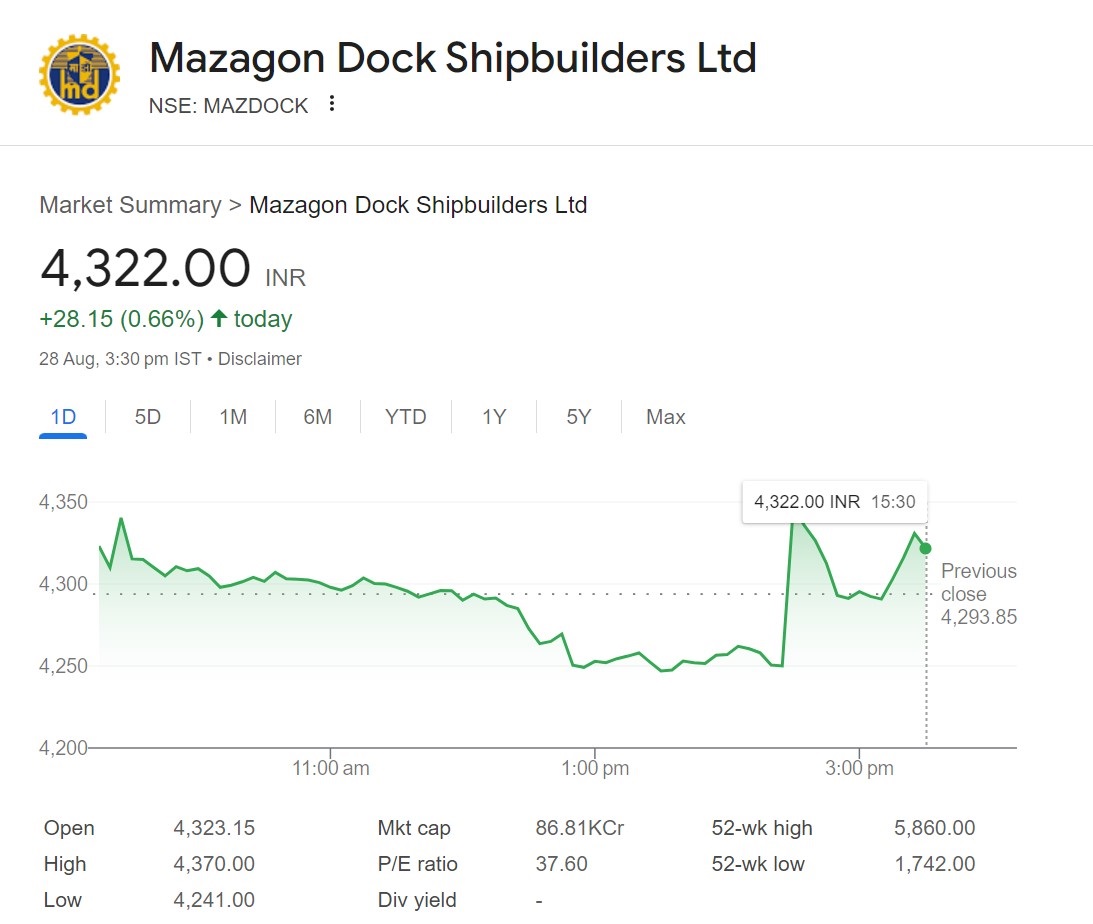The image size is (1093, 924).
Task: Click the NSE: MAZDOCK ticker label
Action: [x=230, y=105]
